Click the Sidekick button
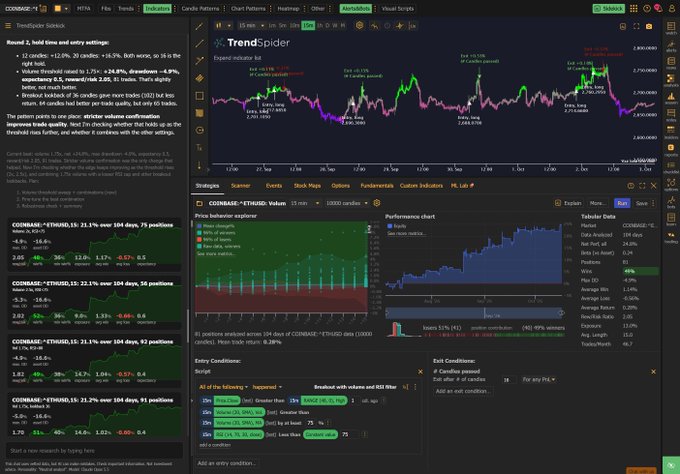Screen dimensions: 680x474 click(608, 8)
